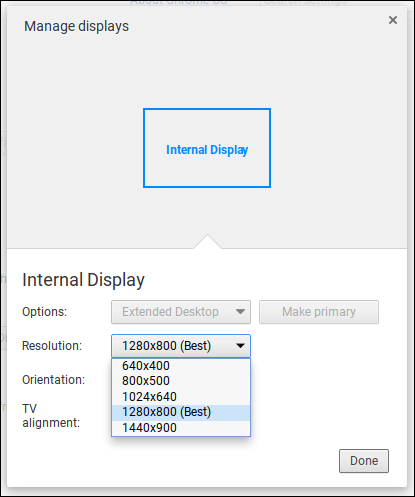Click the Internal Display heading

83,280
